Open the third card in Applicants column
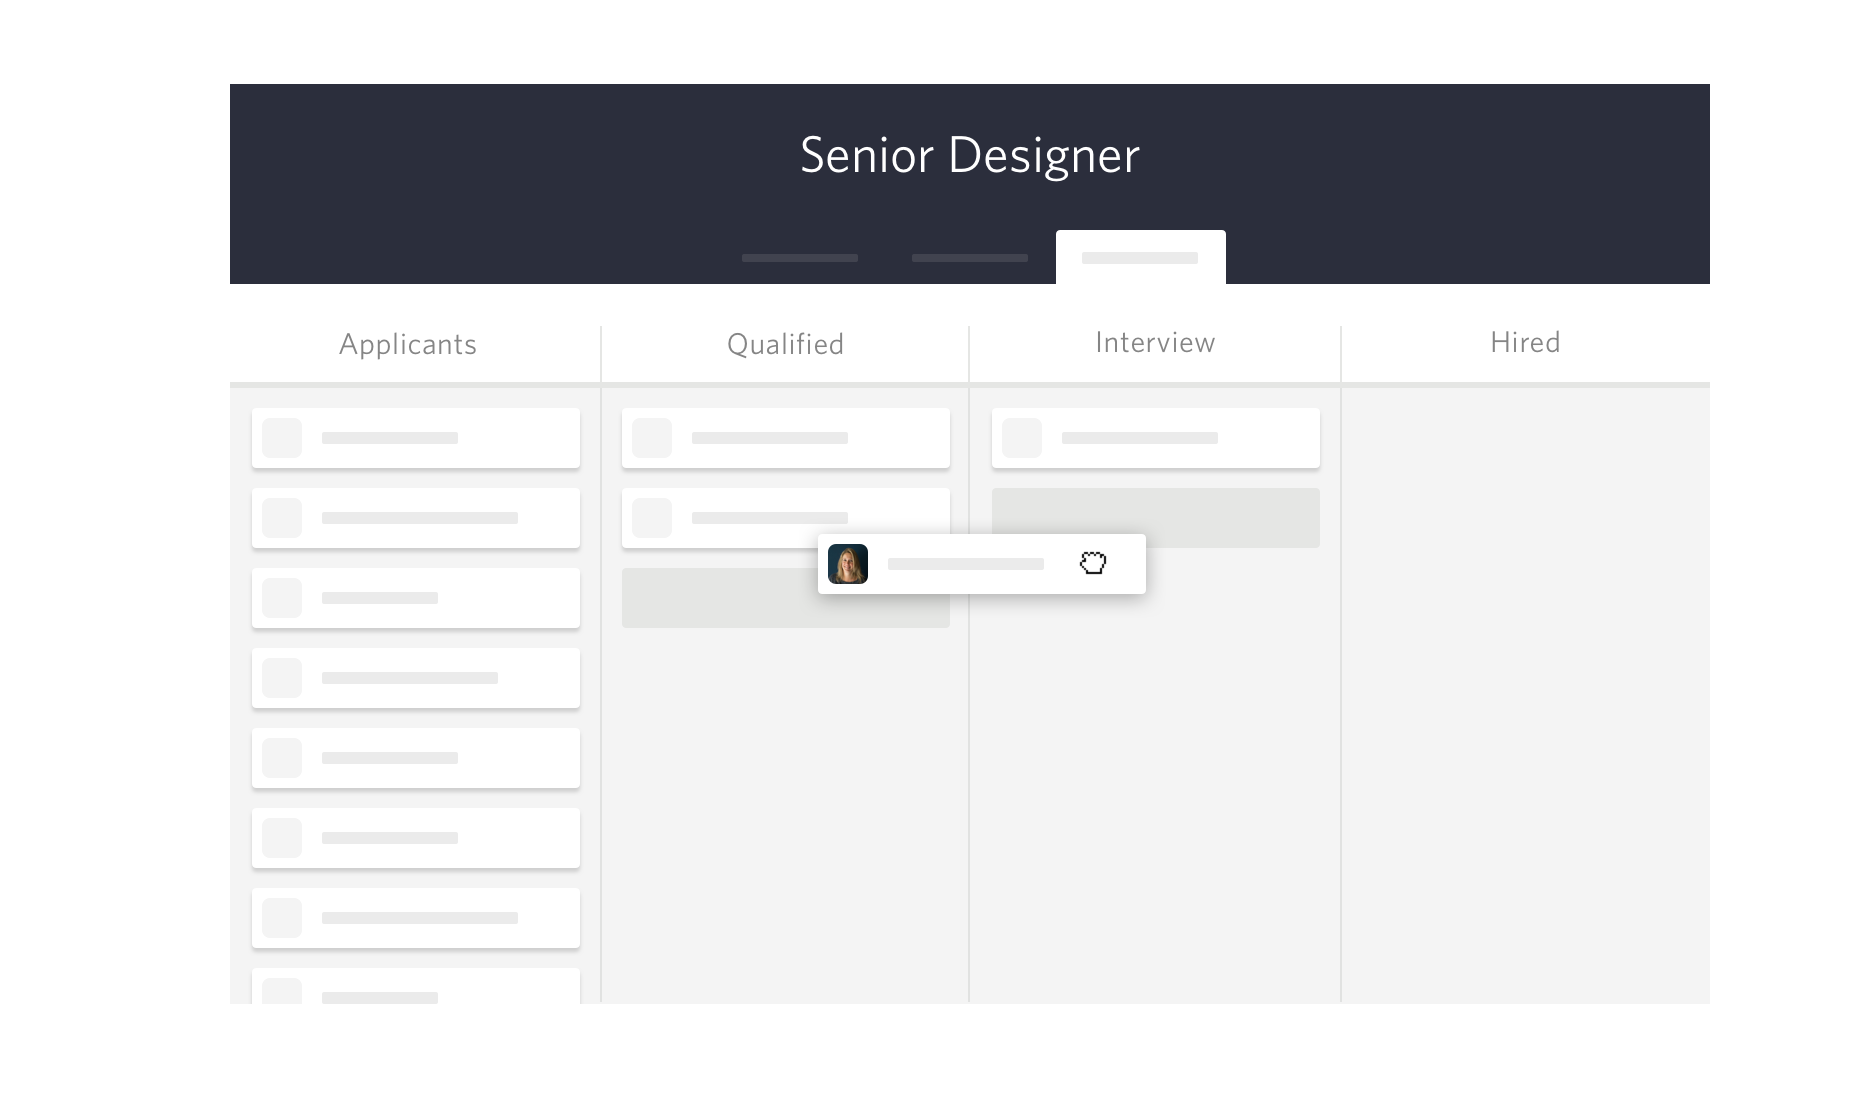This screenshot has width=1866, height=1112. pyautogui.click(x=416, y=598)
